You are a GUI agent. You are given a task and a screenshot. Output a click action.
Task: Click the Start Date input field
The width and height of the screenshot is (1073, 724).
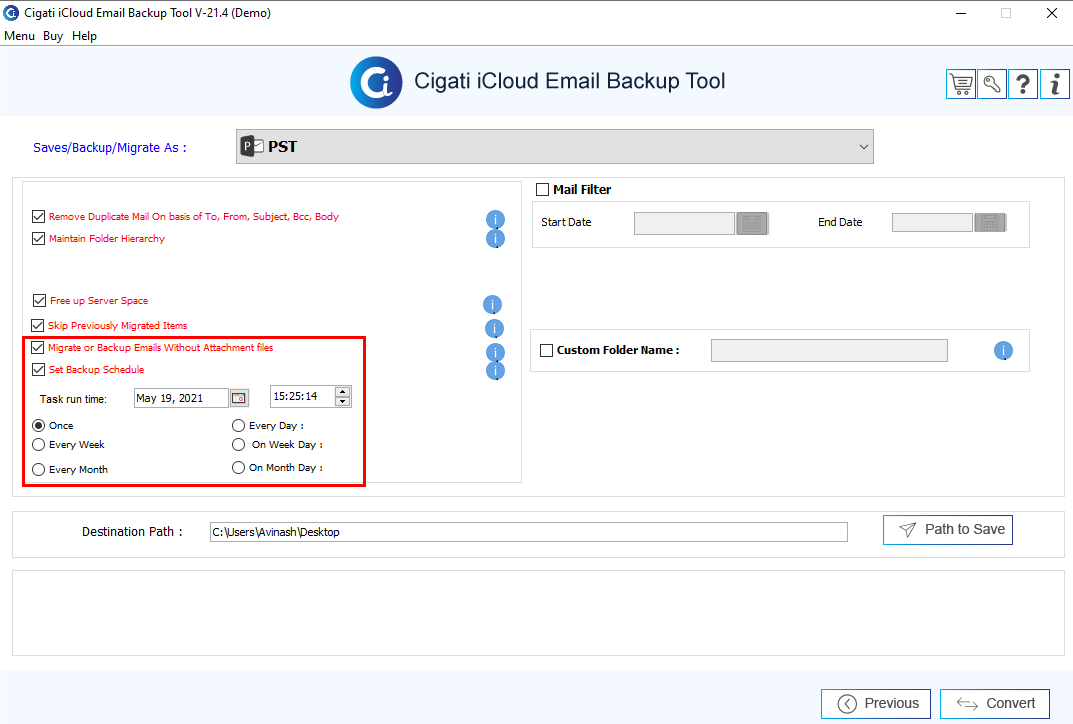click(684, 223)
